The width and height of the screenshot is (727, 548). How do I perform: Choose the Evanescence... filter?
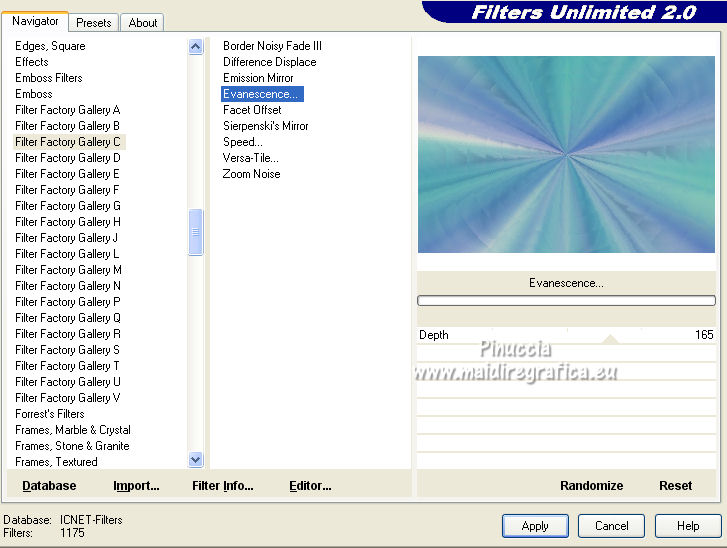click(x=262, y=94)
